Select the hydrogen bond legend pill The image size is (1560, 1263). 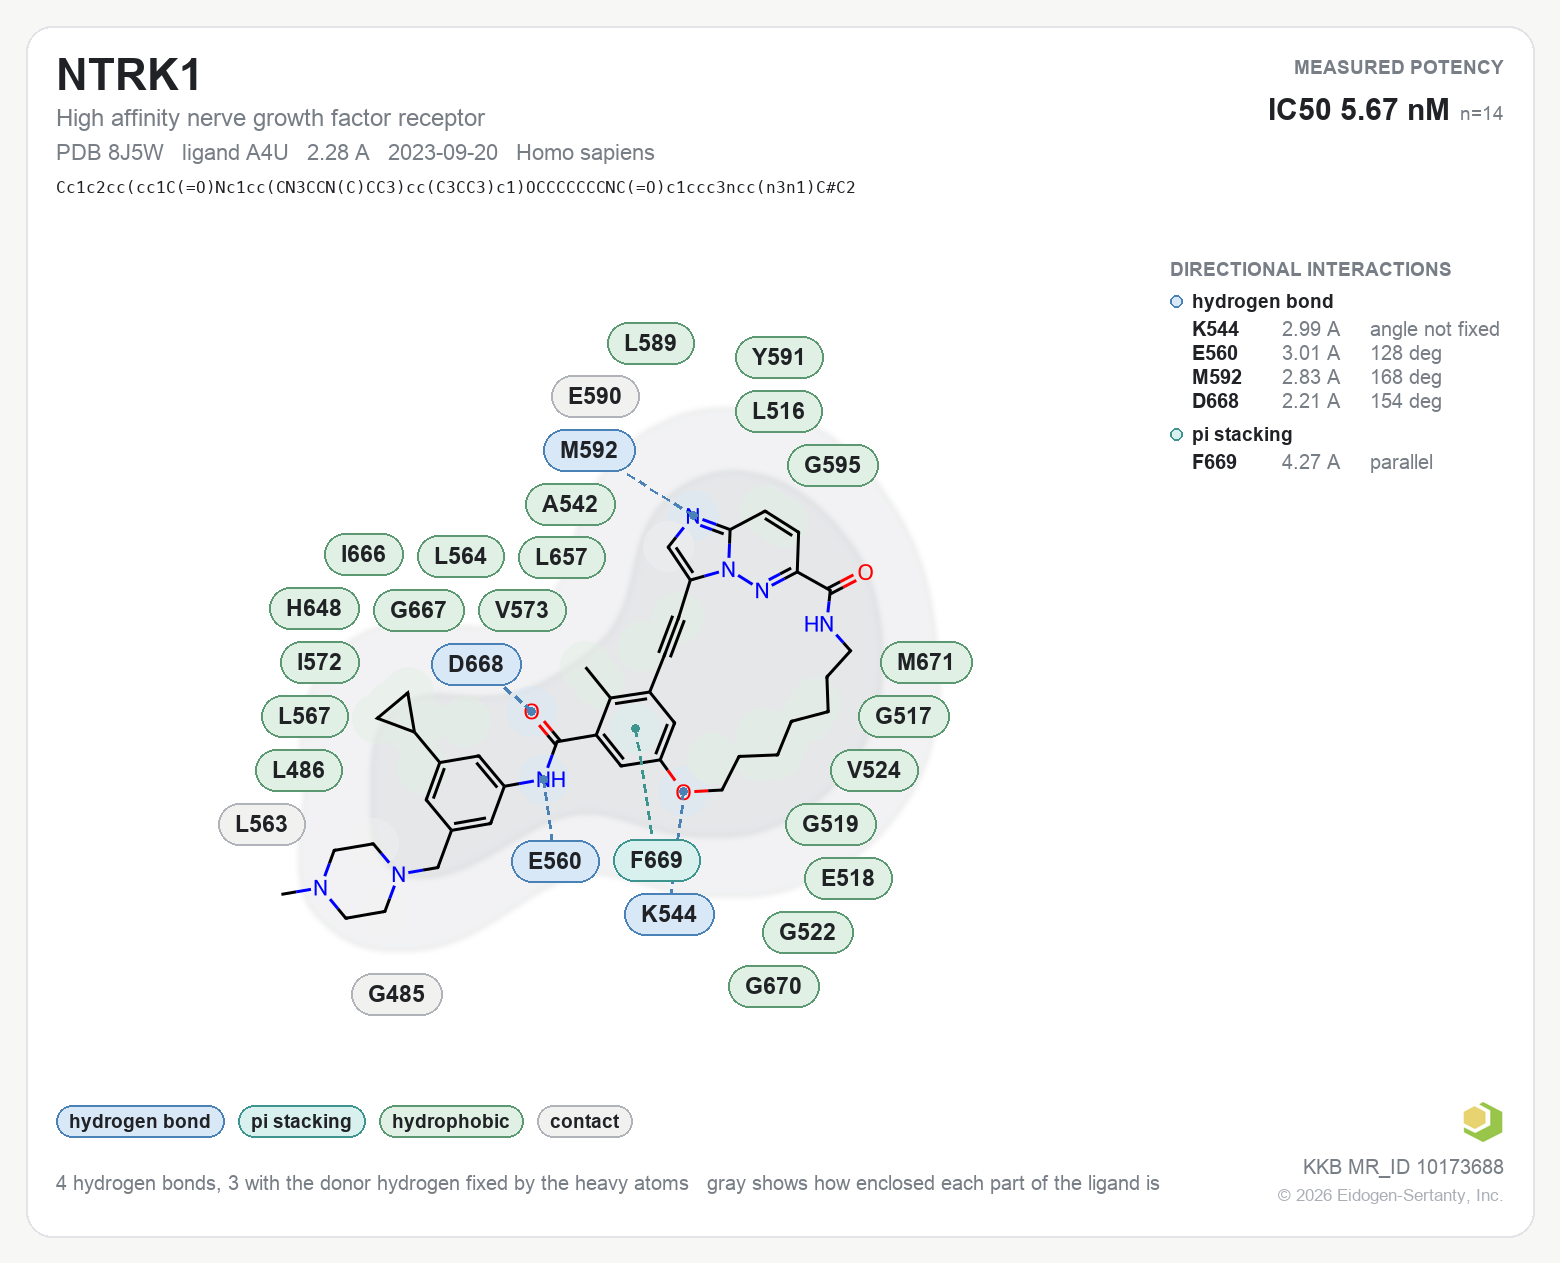tap(140, 1122)
